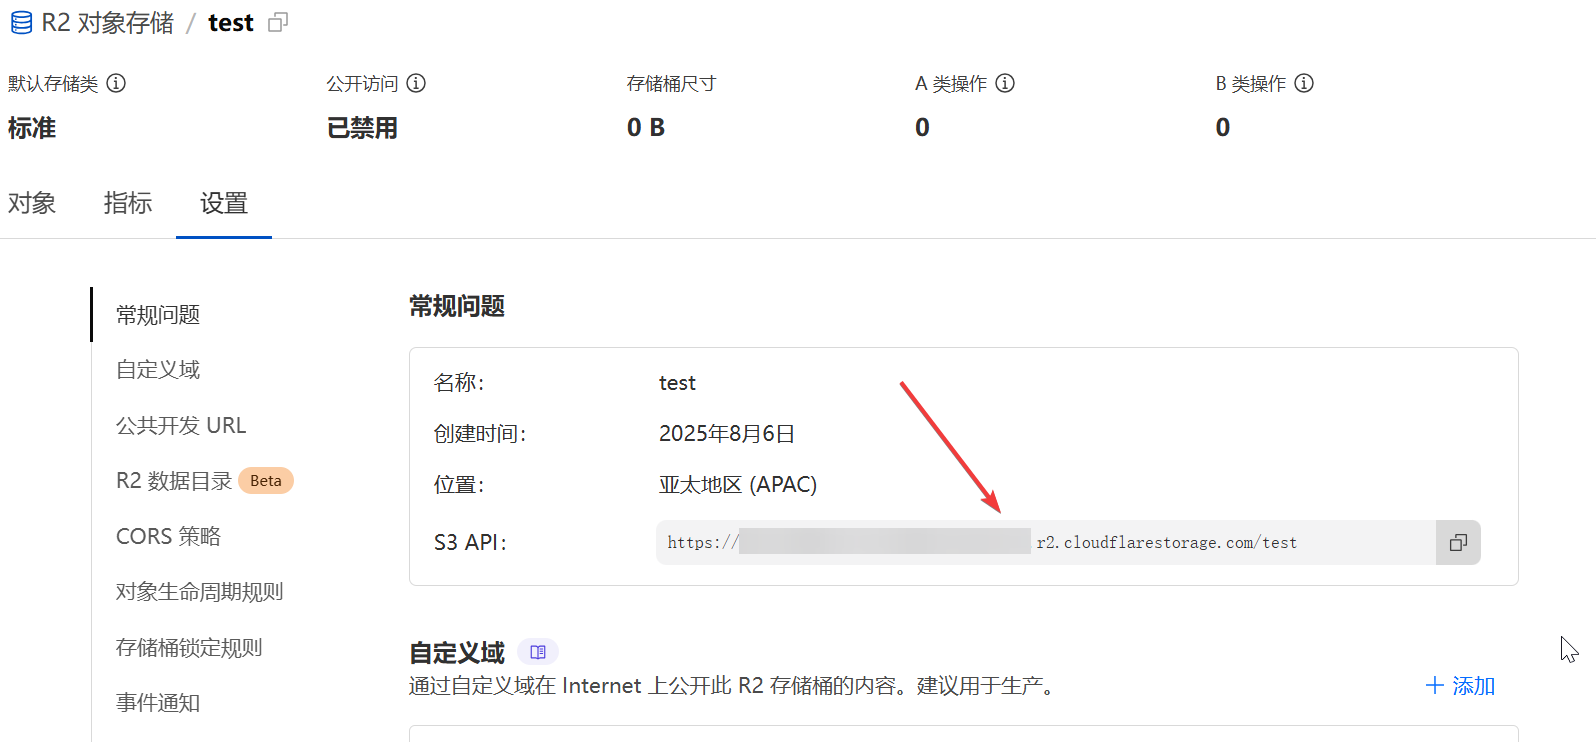The height and width of the screenshot is (742, 1596).
Task: Jump to 常规问题 settings section
Action: [x=158, y=315]
